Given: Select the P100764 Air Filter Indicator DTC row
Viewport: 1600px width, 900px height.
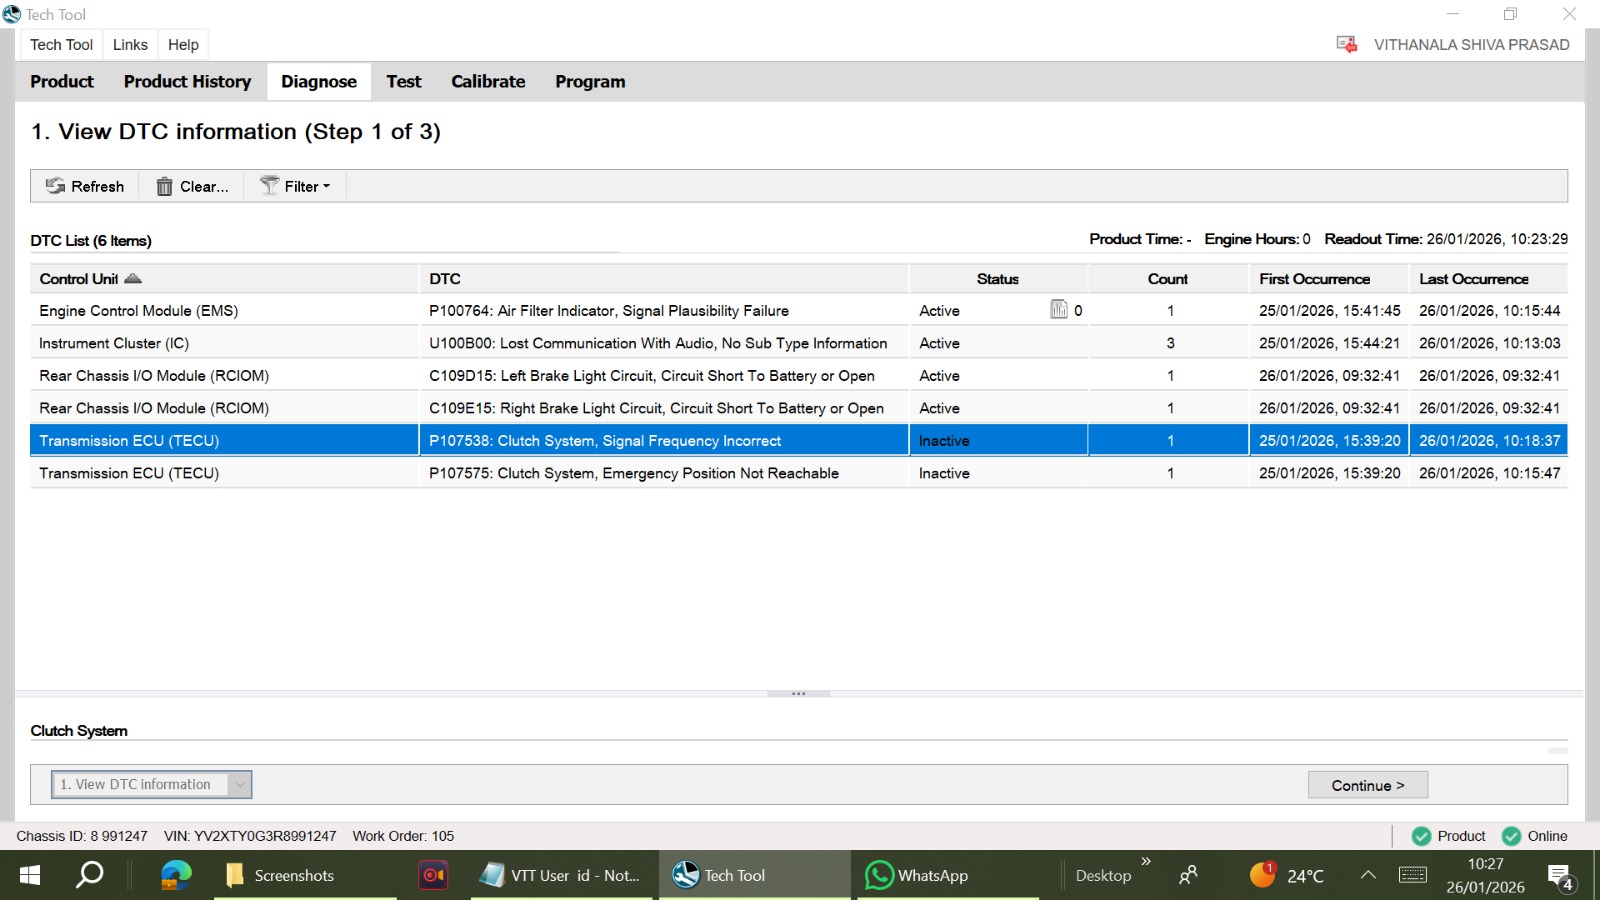Looking at the screenshot, I should click(x=798, y=311).
